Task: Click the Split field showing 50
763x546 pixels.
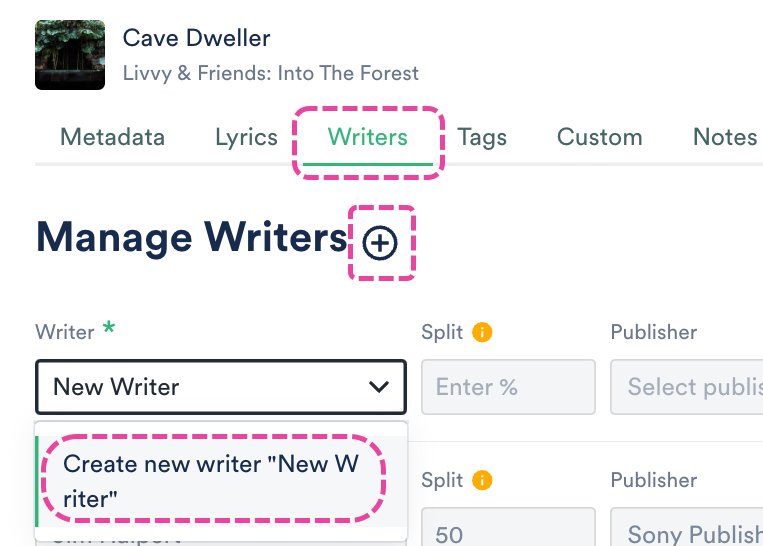Action: (508, 534)
